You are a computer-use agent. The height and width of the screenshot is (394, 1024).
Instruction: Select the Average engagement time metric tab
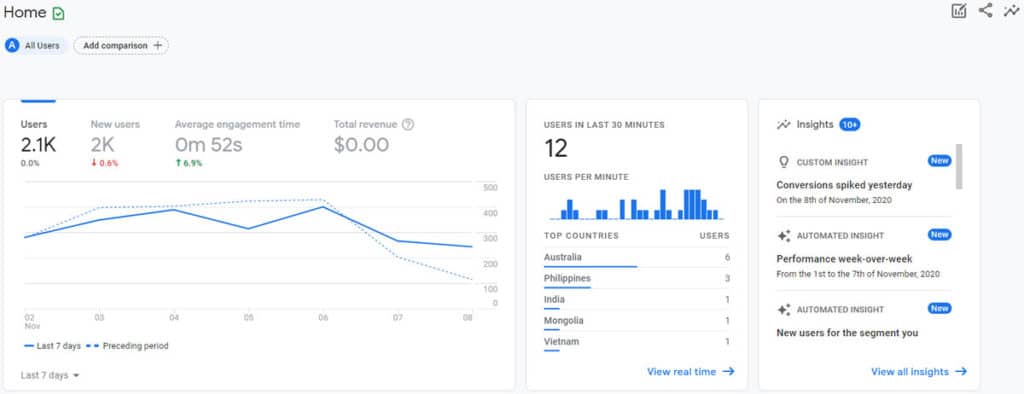(237, 143)
